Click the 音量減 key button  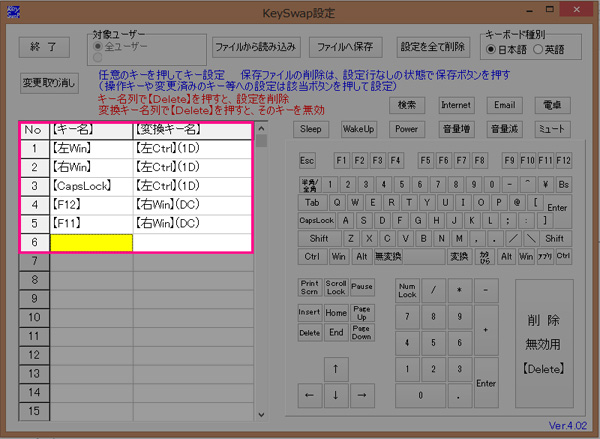coord(505,129)
